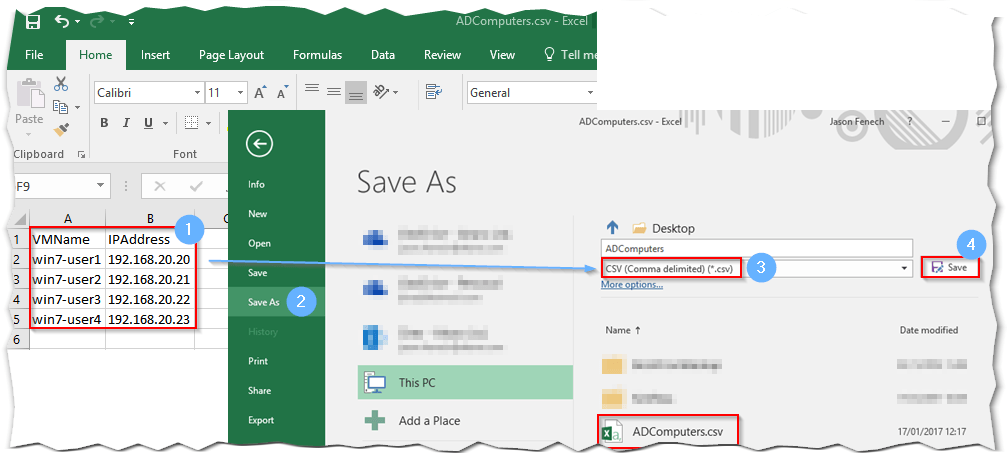Expand the Underline style arrow

[x=165, y=123]
